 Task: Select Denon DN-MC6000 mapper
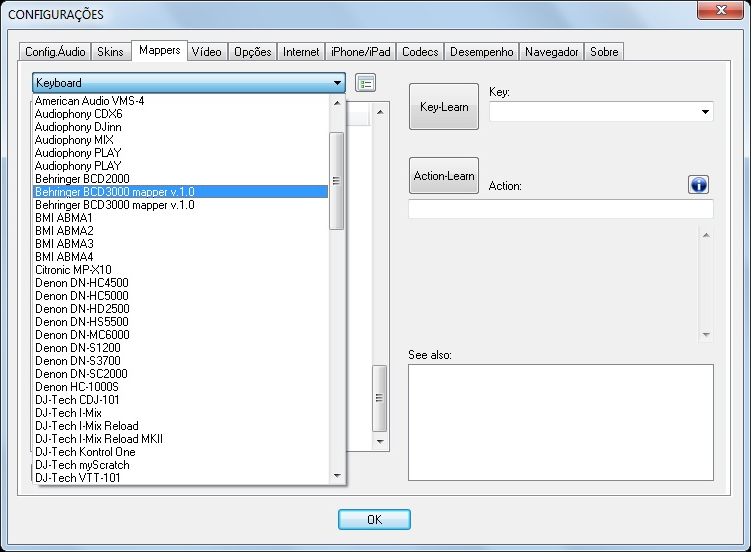pyautogui.click(x=181, y=335)
